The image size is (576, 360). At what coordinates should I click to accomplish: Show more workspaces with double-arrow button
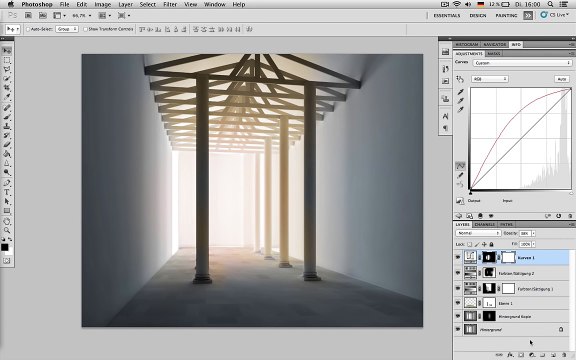[528, 15]
